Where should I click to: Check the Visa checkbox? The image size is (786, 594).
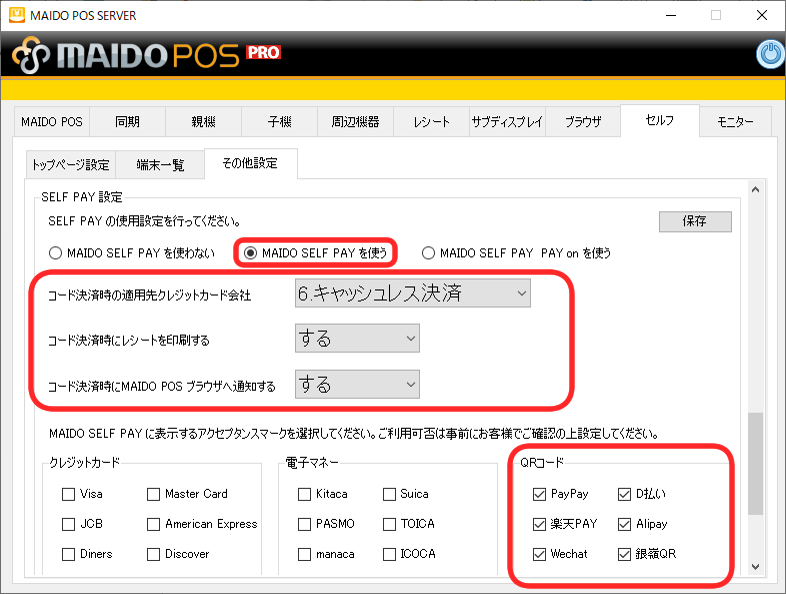pyautogui.click(x=68, y=494)
